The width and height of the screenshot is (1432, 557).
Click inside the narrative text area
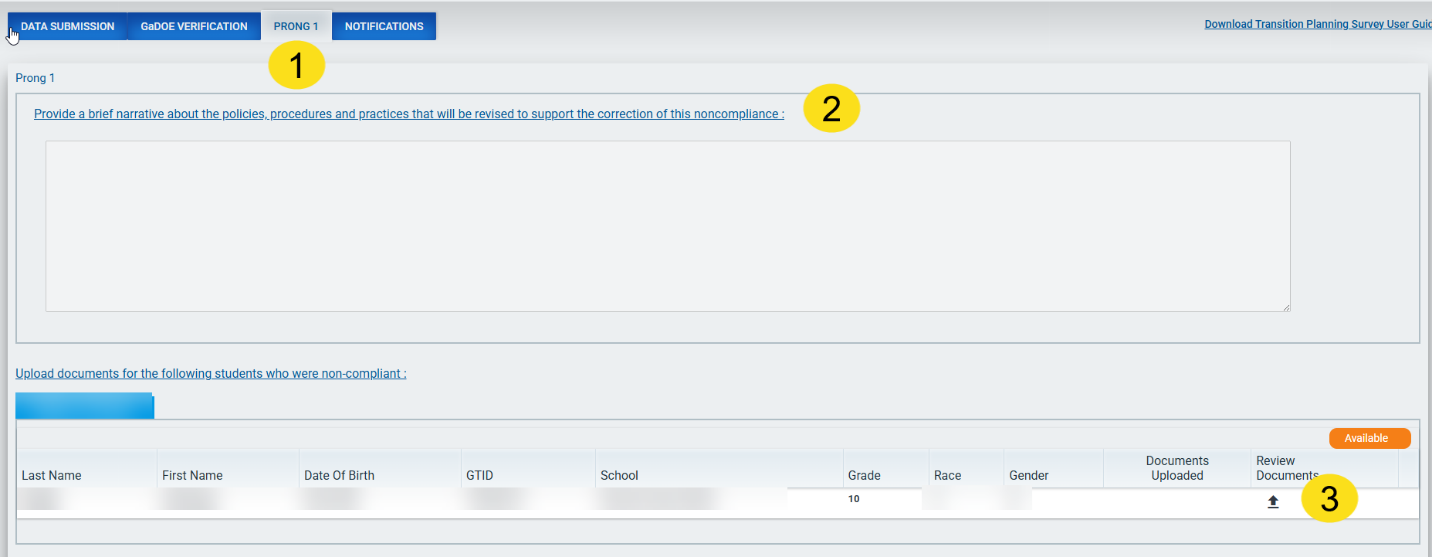(667, 226)
